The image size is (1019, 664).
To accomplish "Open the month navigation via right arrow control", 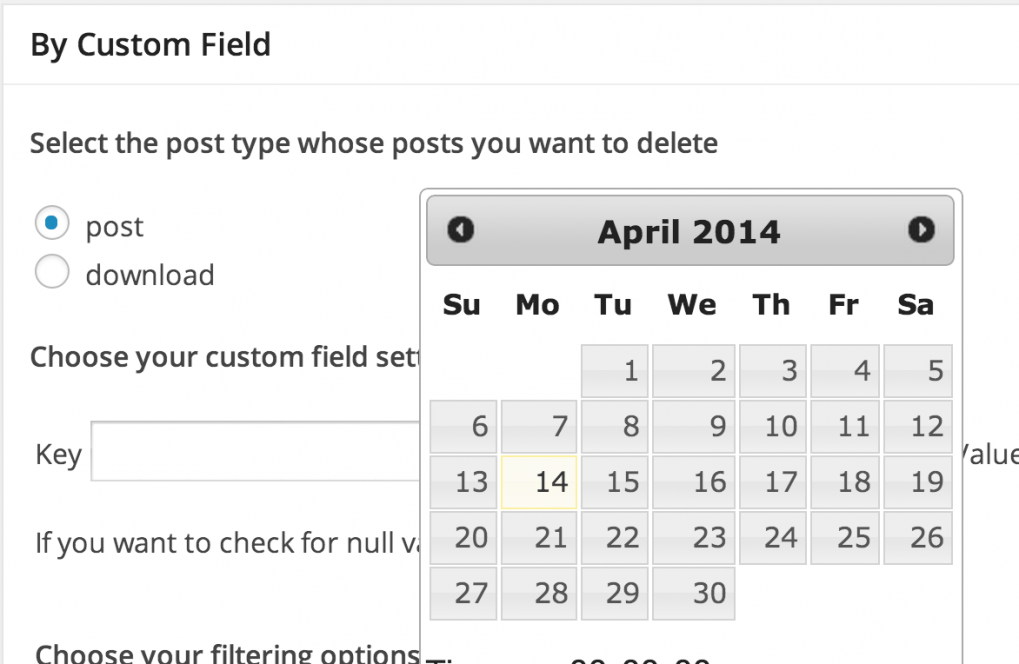I will pyautogui.click(x=921, y=229).
